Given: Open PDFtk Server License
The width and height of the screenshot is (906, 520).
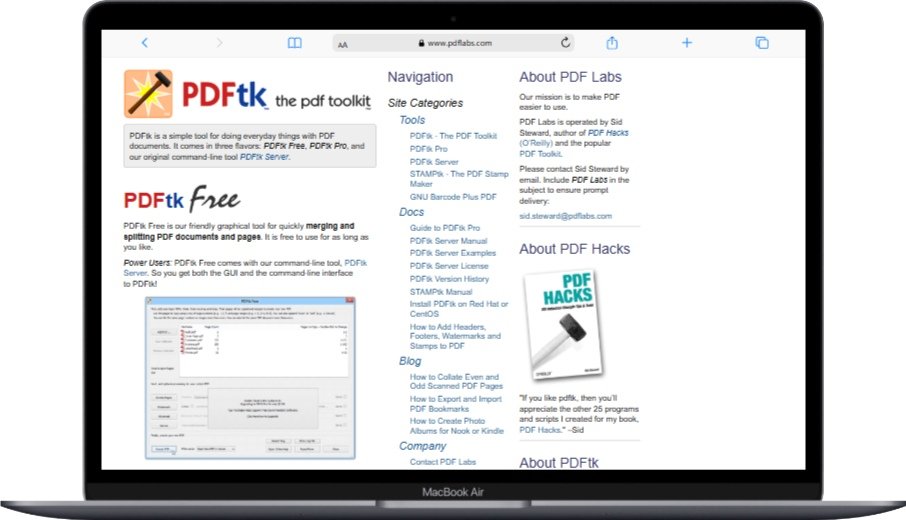Looking at the screenshot, I should [449, 266].
